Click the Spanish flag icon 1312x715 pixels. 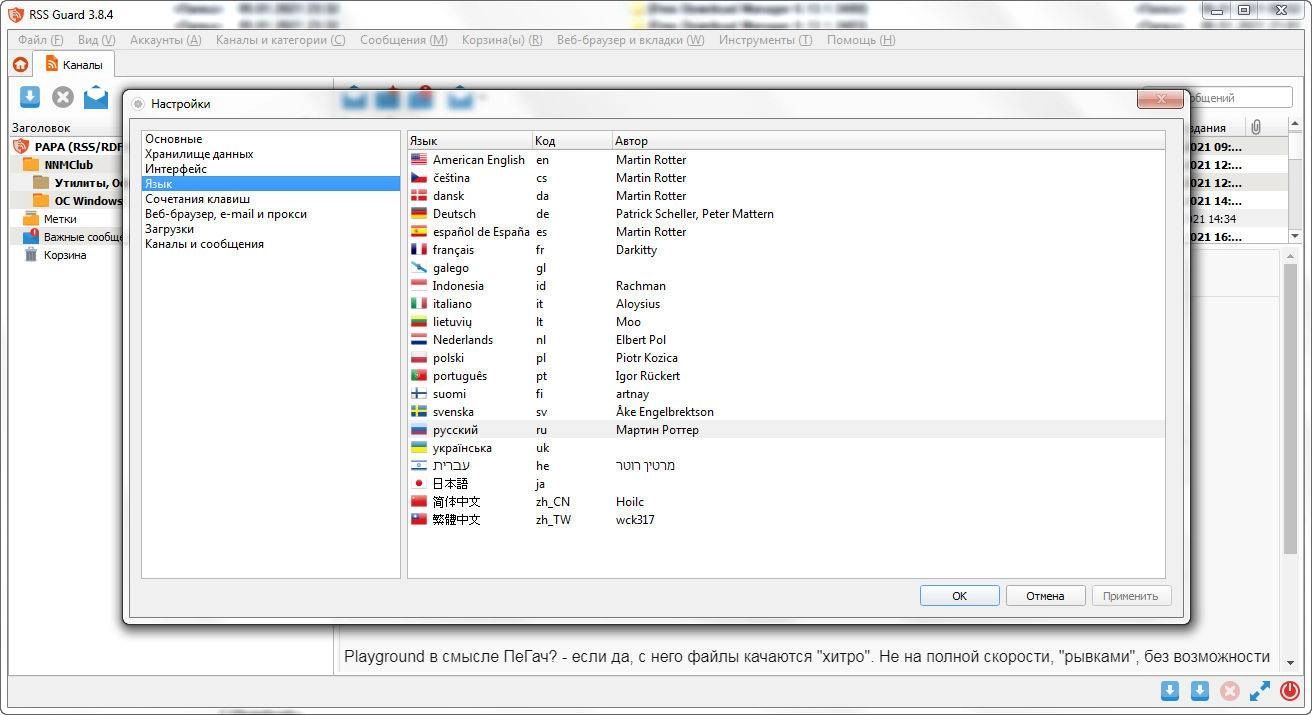tap(419, 232)
